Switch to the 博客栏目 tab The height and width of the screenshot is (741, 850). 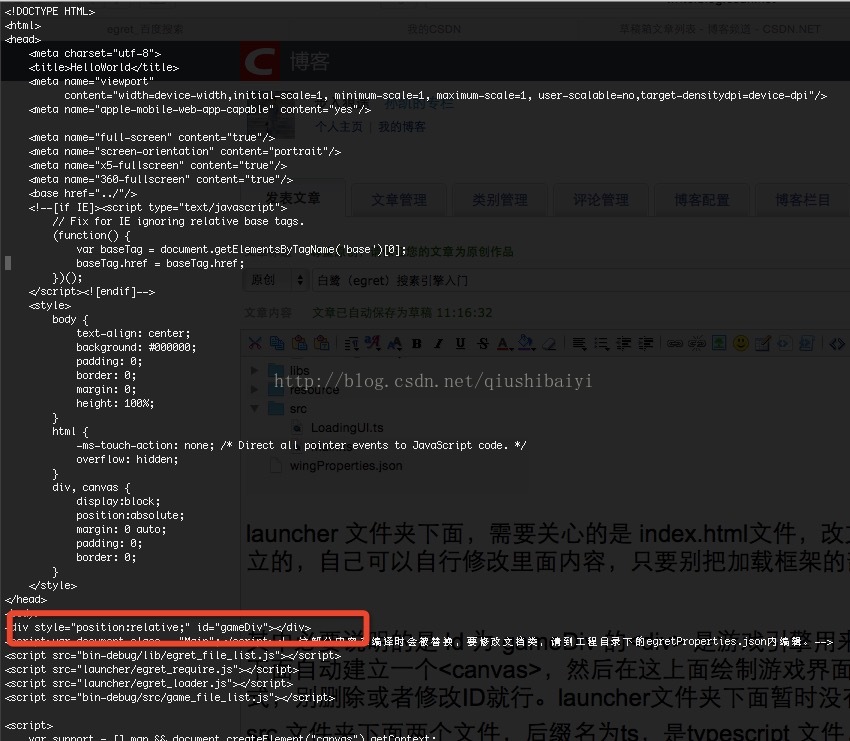coord(802,200)
